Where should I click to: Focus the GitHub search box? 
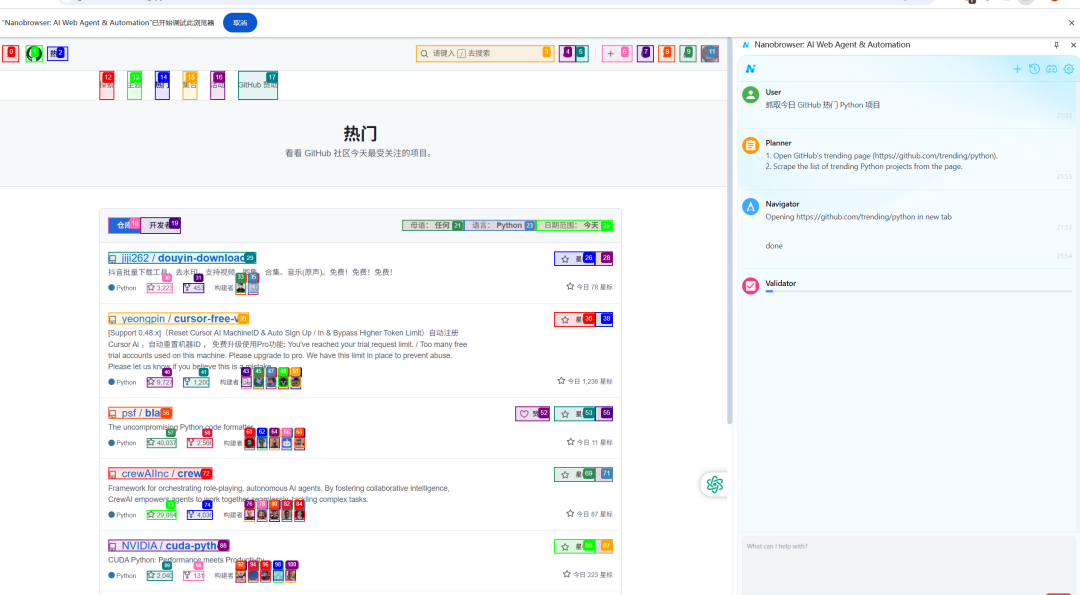(485, 53)
